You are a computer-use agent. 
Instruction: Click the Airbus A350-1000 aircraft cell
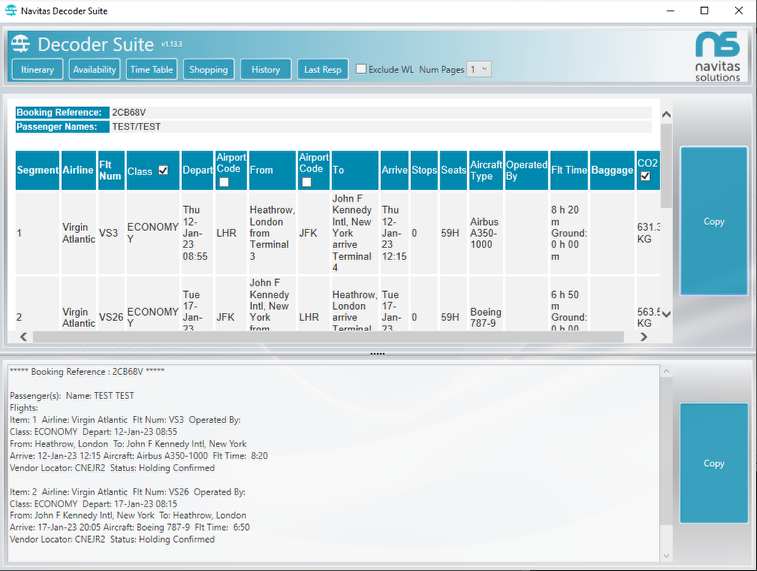click(x=486, y=233)
